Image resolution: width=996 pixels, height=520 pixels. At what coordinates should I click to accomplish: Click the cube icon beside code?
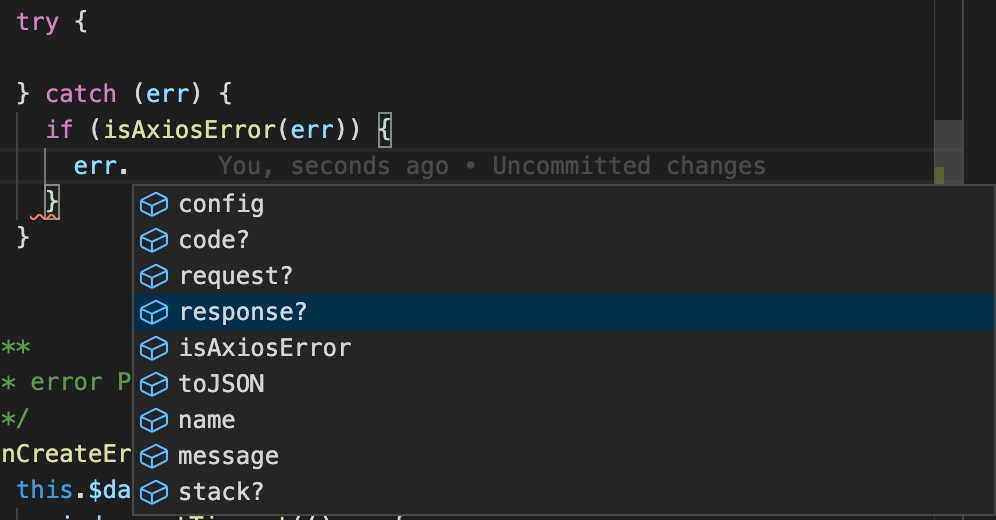coord(154,241)
